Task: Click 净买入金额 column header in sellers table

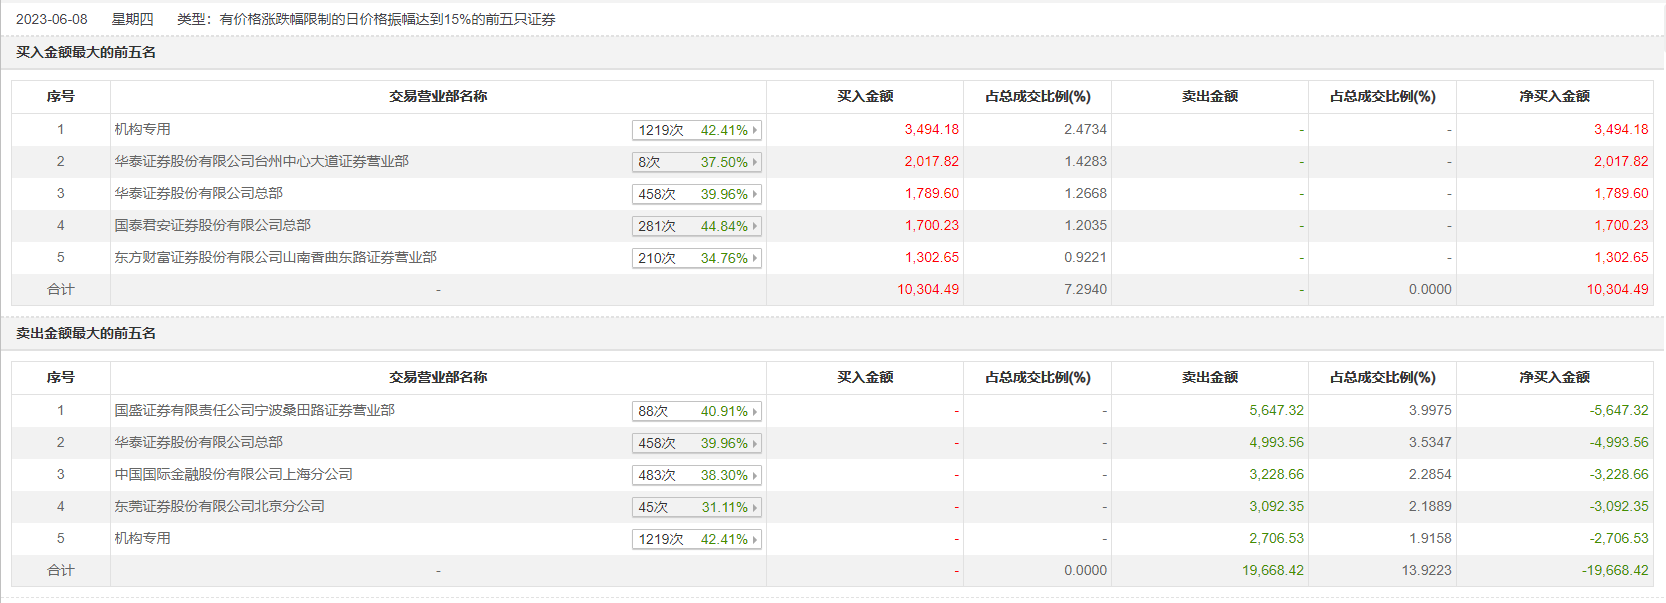Action: click(x=1554, y=377)
